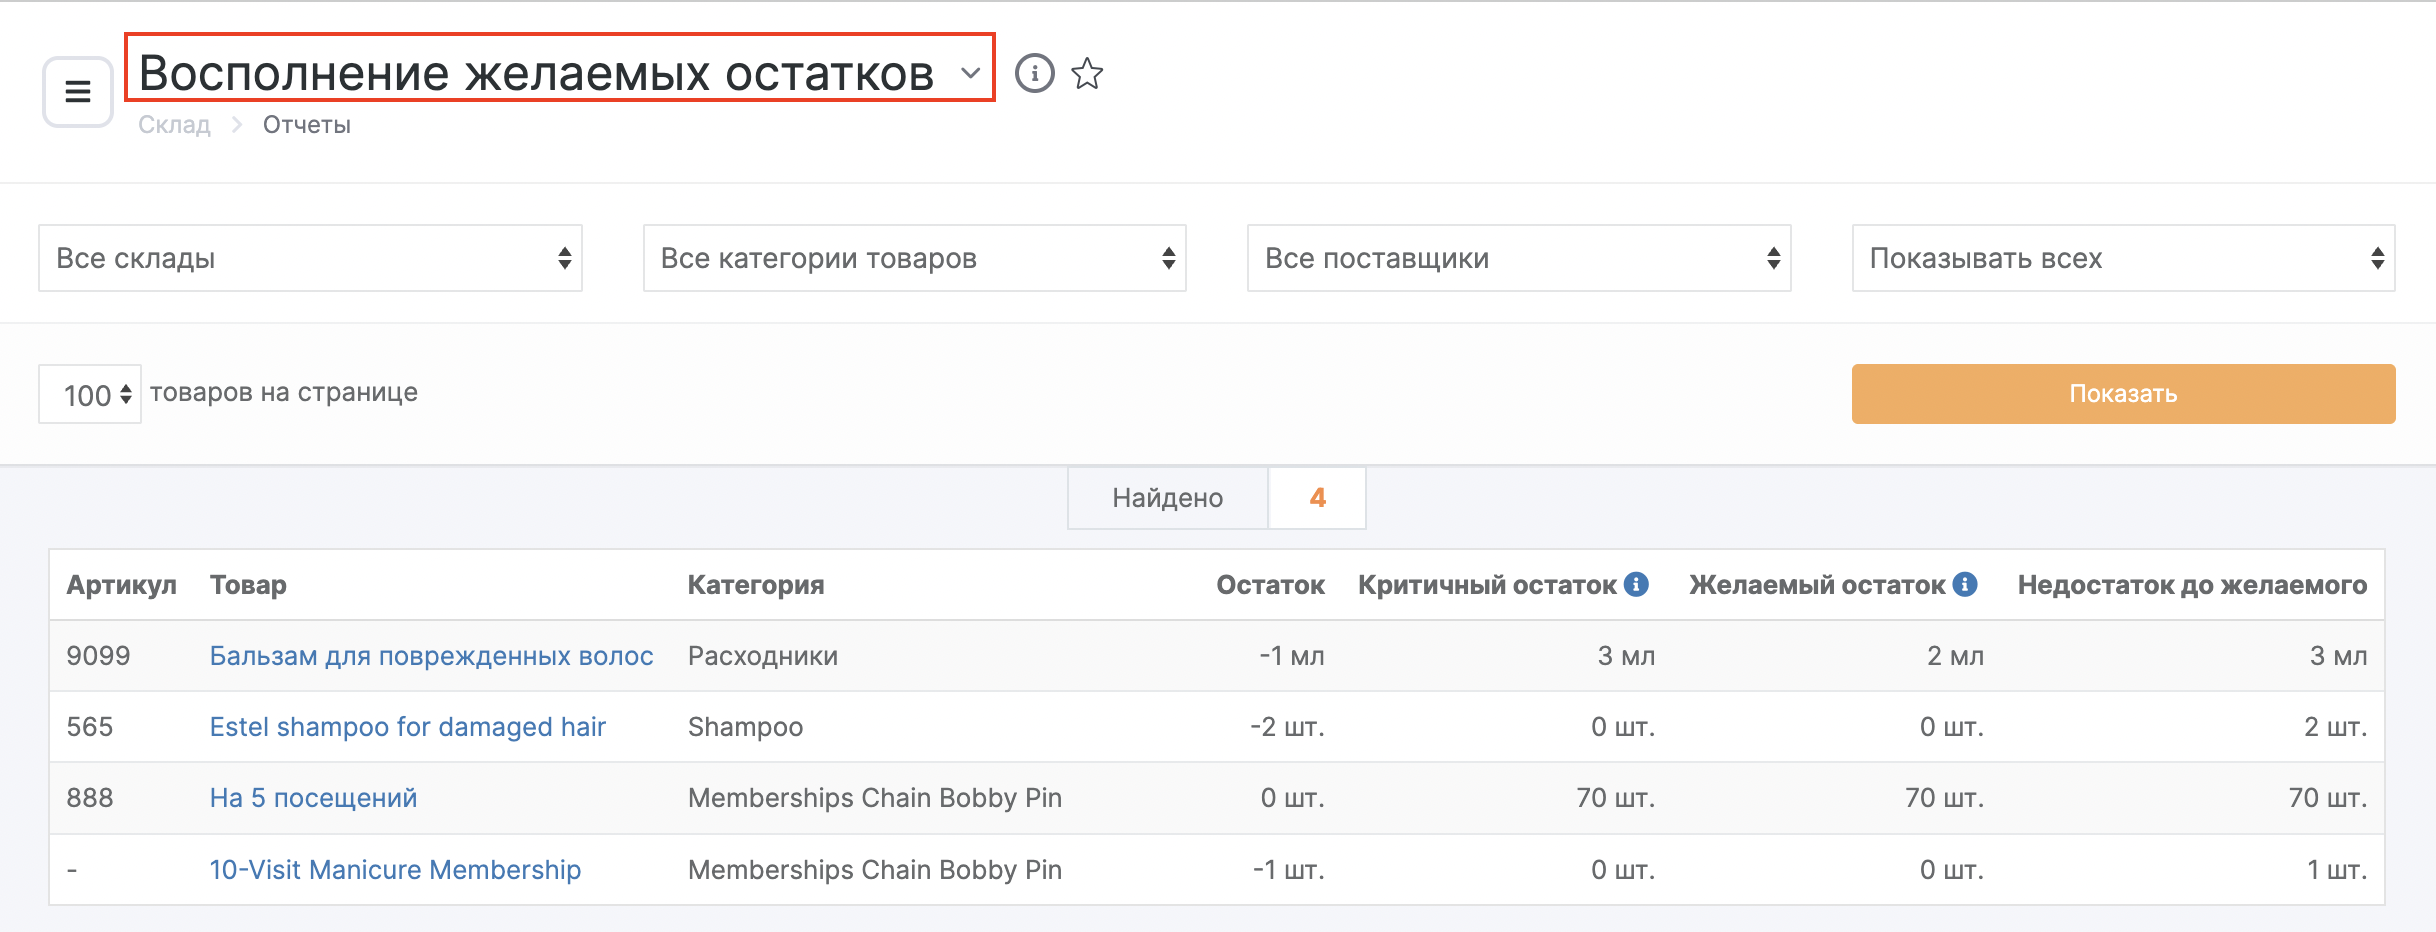Open the Все склады dropdown

coord(310,258)
